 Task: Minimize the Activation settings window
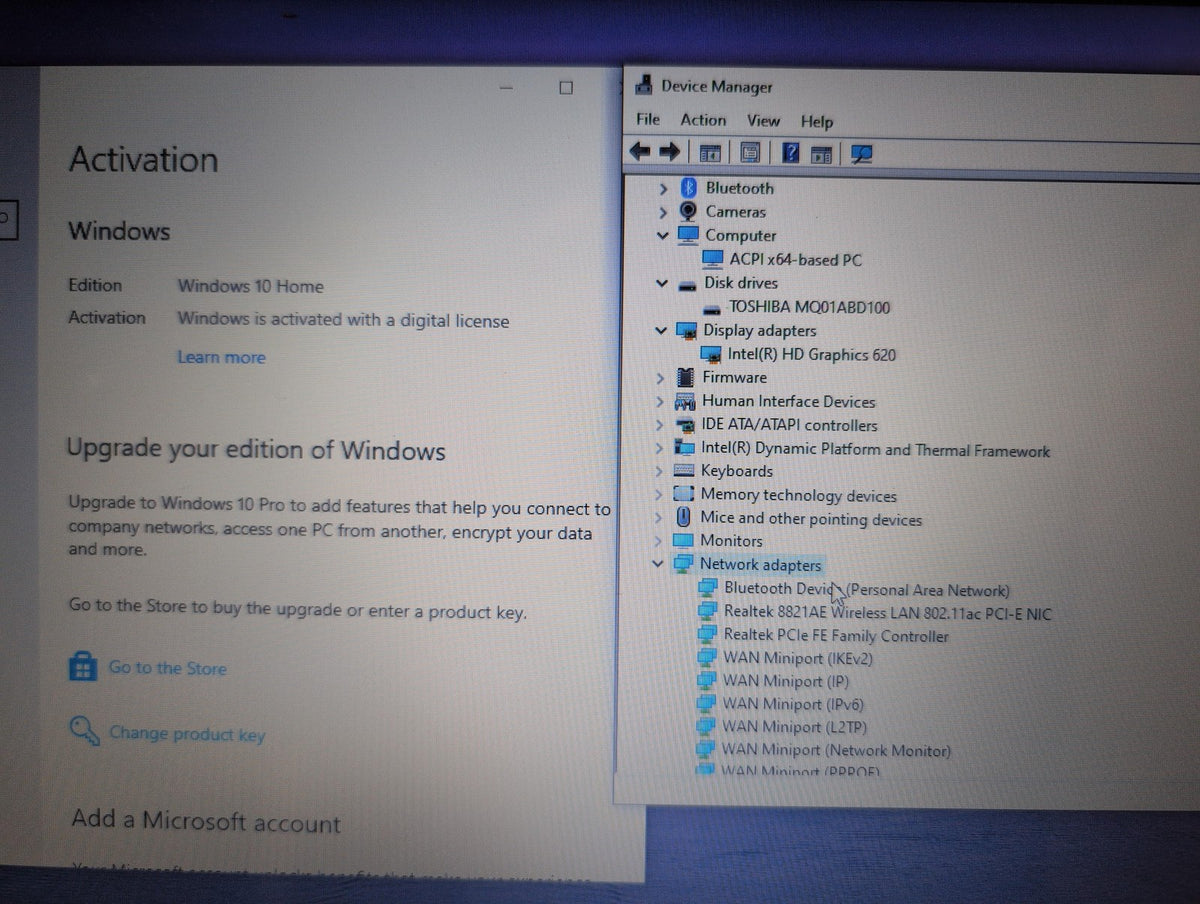click(506, 88)
